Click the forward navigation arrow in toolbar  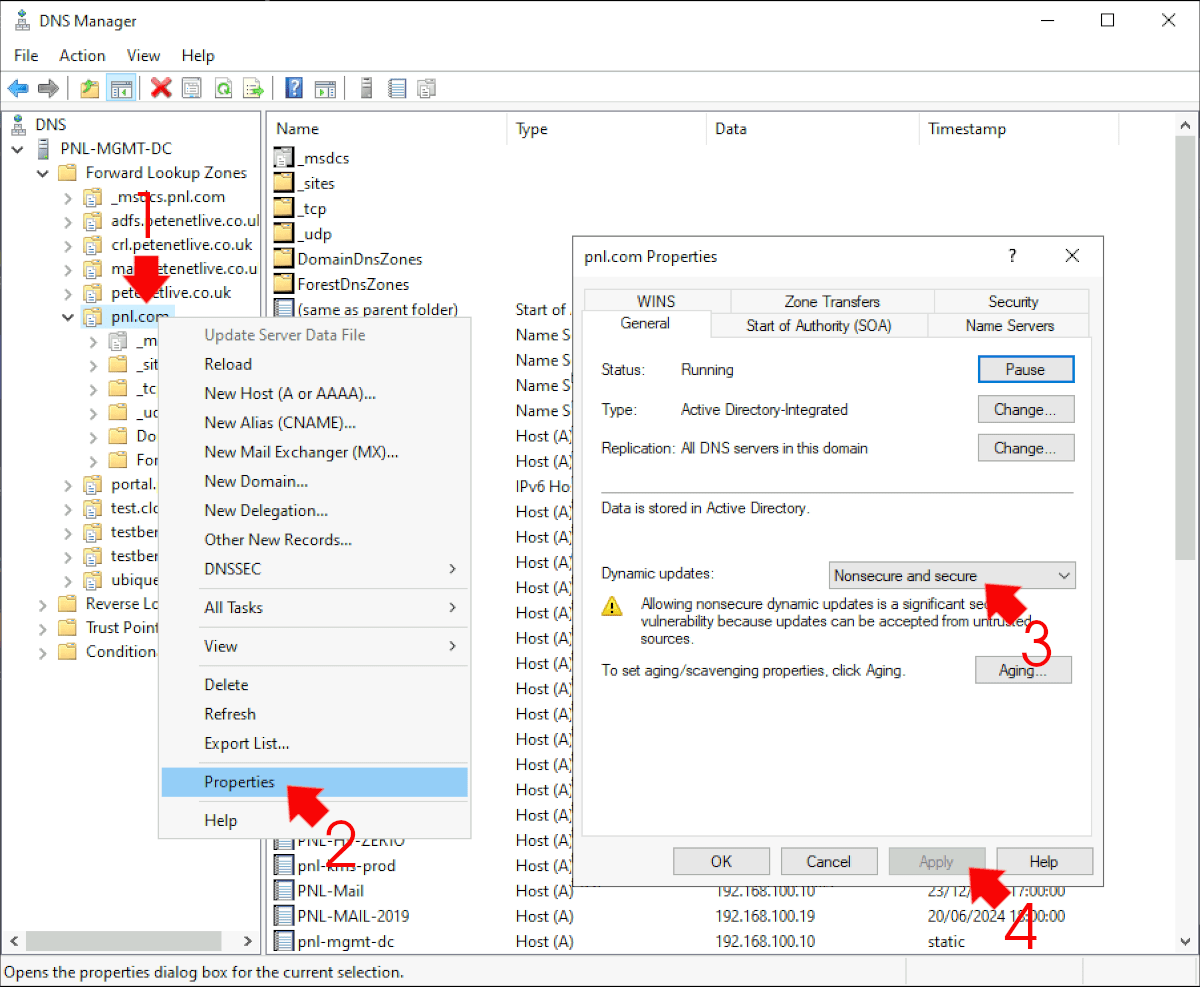point(48,88)
